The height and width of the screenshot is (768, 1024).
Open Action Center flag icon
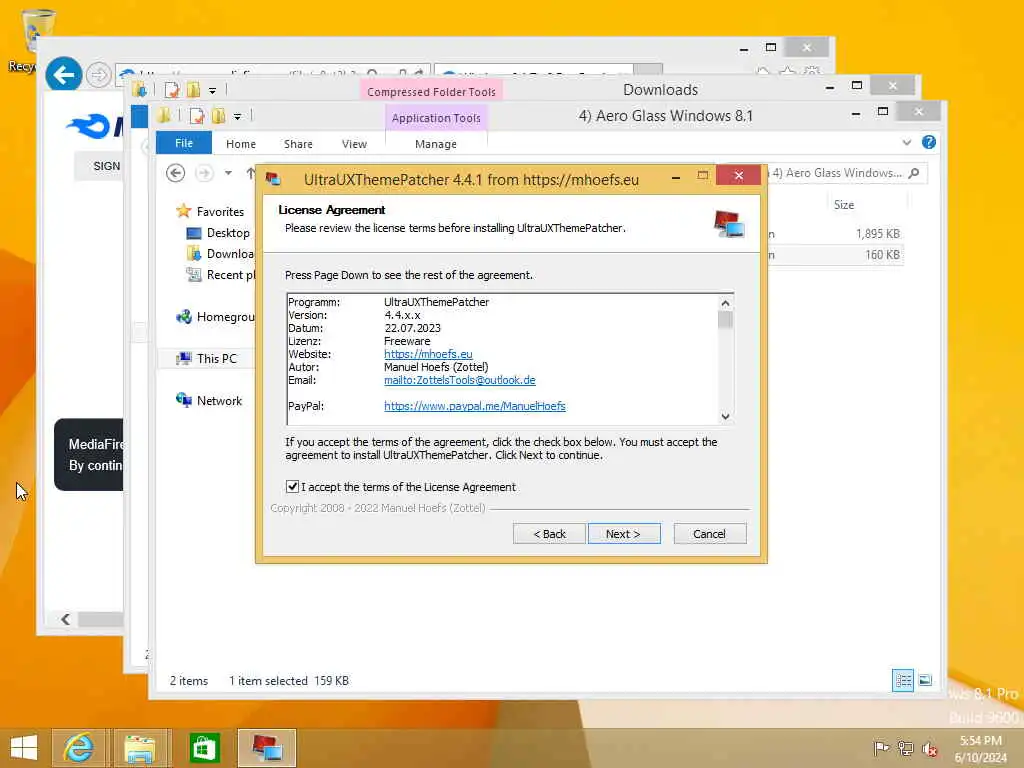coord(881,748)
